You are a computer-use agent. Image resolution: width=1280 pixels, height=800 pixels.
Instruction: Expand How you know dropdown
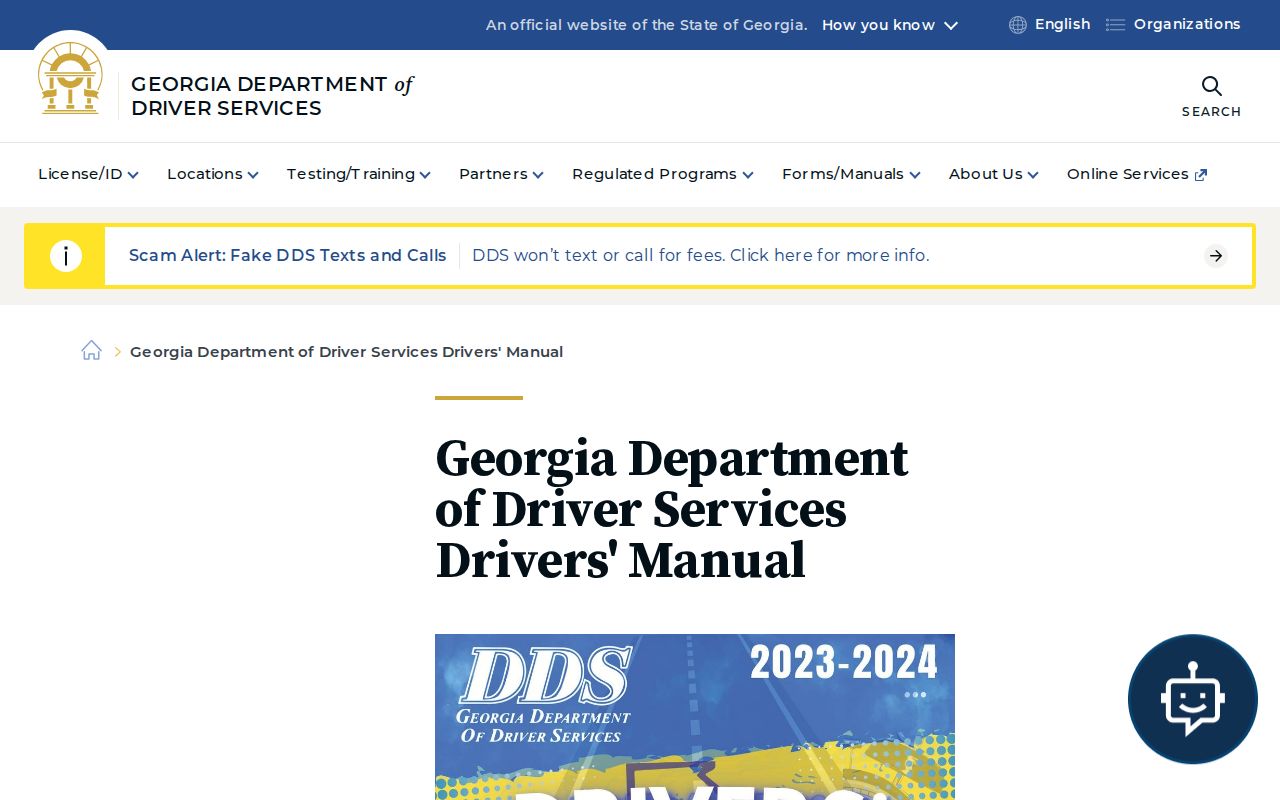point(890,25)
